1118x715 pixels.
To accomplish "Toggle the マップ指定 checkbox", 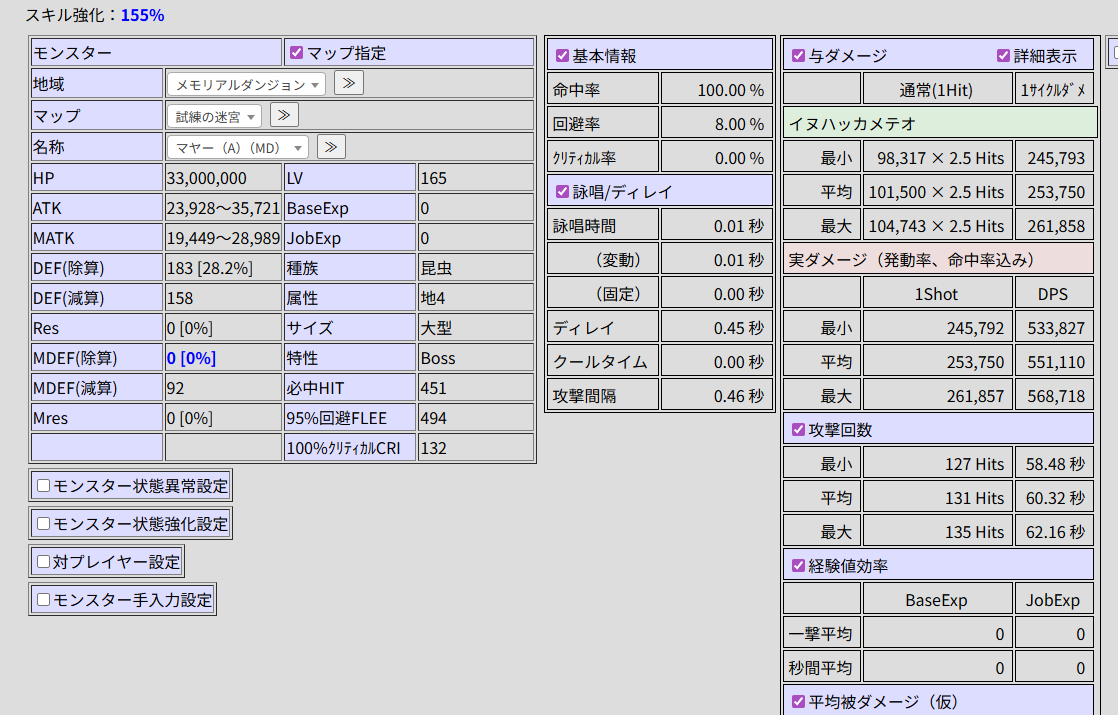I will pos(296,53).
